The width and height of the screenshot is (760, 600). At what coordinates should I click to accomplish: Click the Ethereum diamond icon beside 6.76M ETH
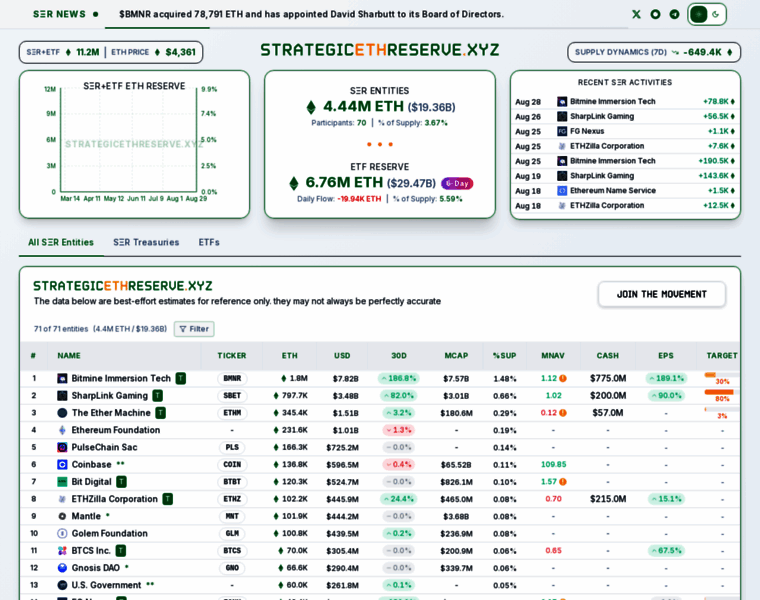coord(294,183)
